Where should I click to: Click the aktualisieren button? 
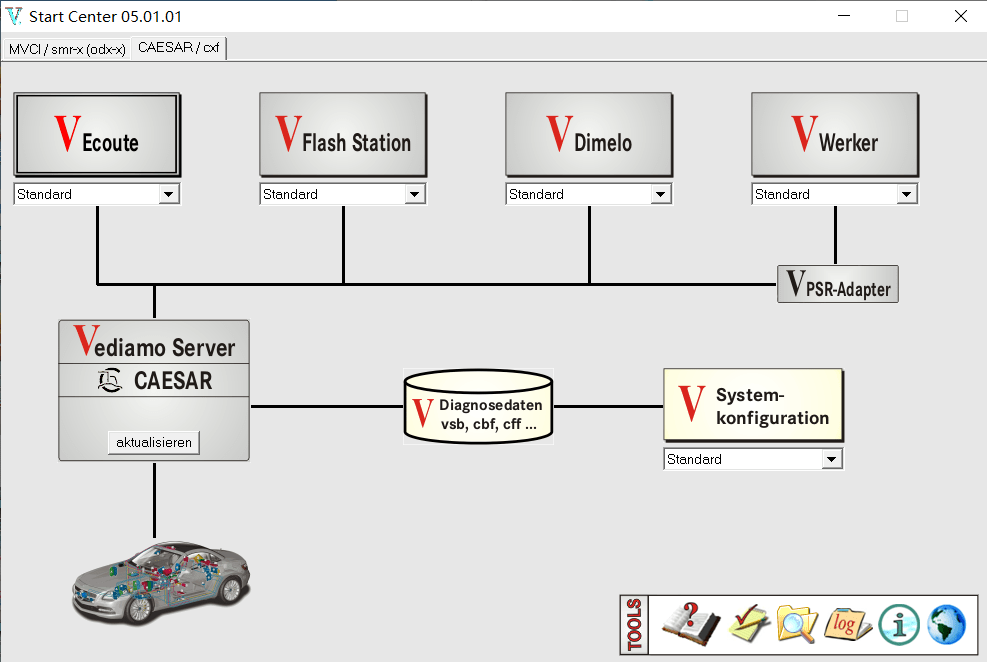click(x=153, y=441)
